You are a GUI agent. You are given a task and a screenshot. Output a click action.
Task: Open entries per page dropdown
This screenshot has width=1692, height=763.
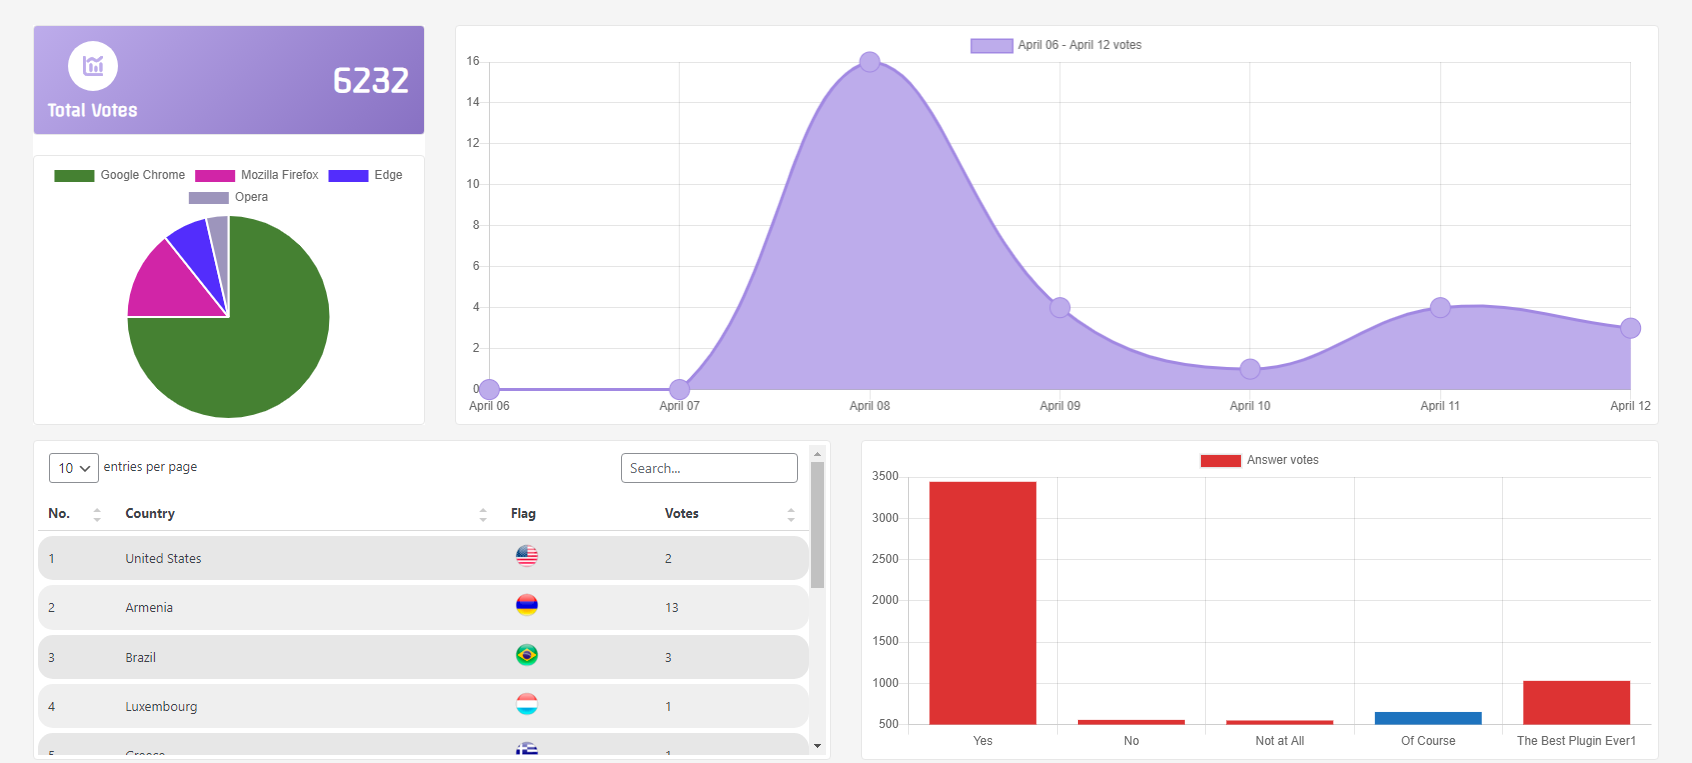74,468
